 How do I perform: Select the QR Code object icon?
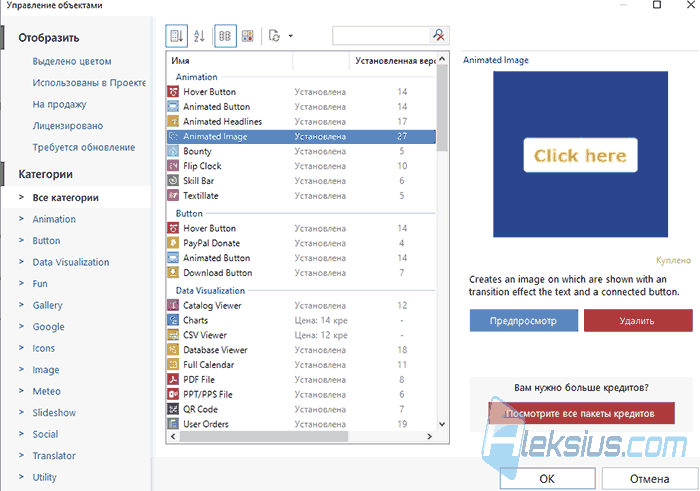(x=173, y=409)
